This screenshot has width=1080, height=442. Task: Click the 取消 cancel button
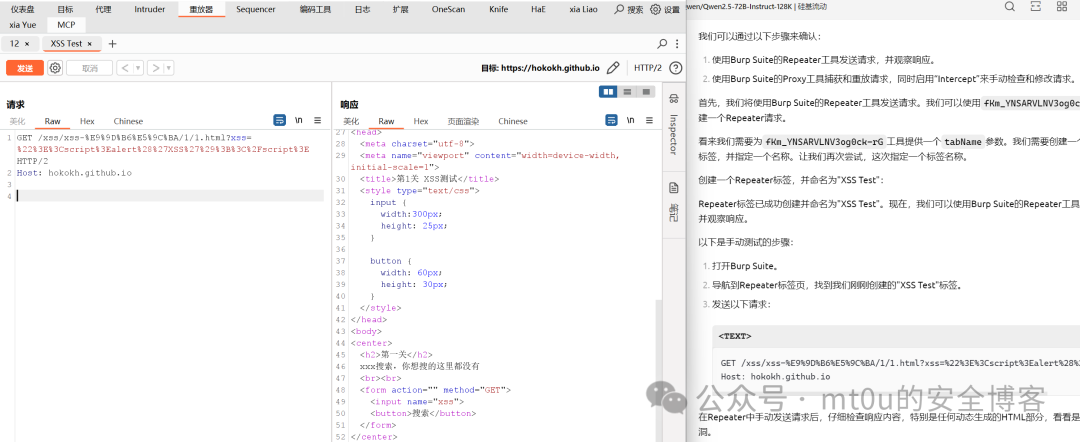point(90,68)
